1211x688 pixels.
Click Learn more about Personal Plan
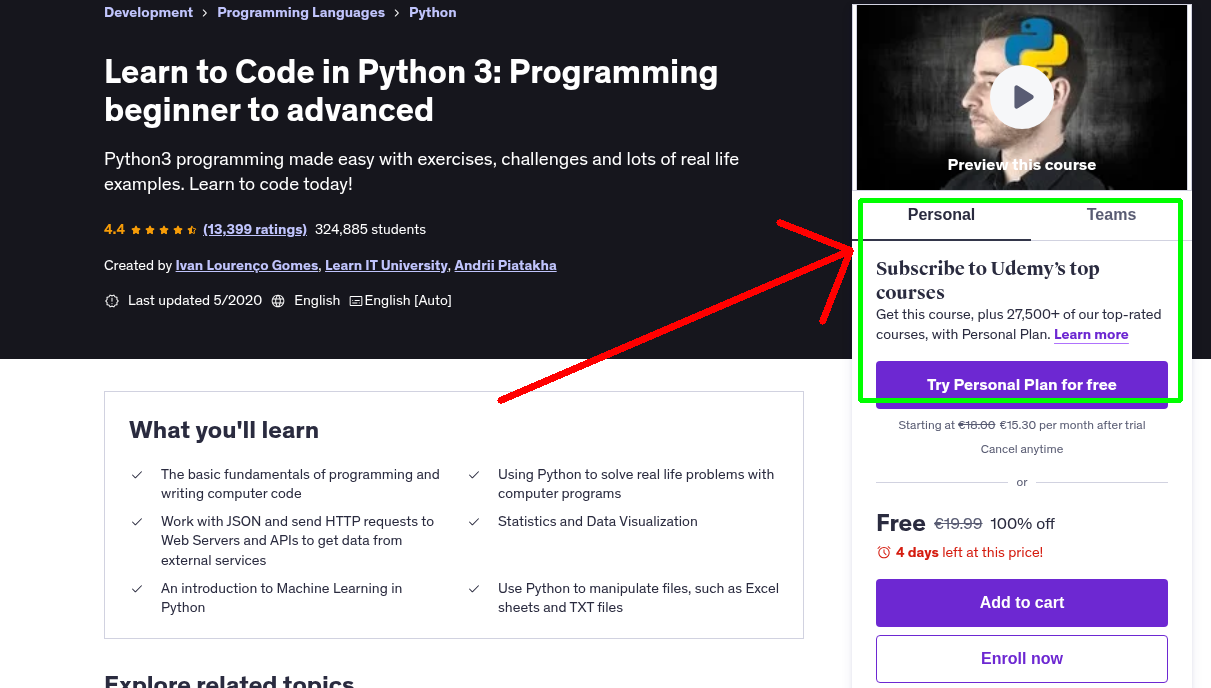[x=1091, y=335]
